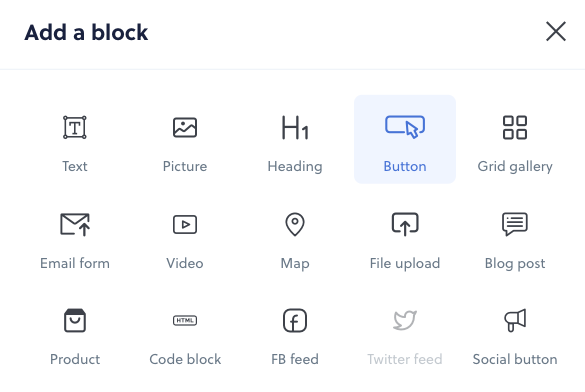Add a Product block
This screenshot has width=585, height=392.
[75, 333]
